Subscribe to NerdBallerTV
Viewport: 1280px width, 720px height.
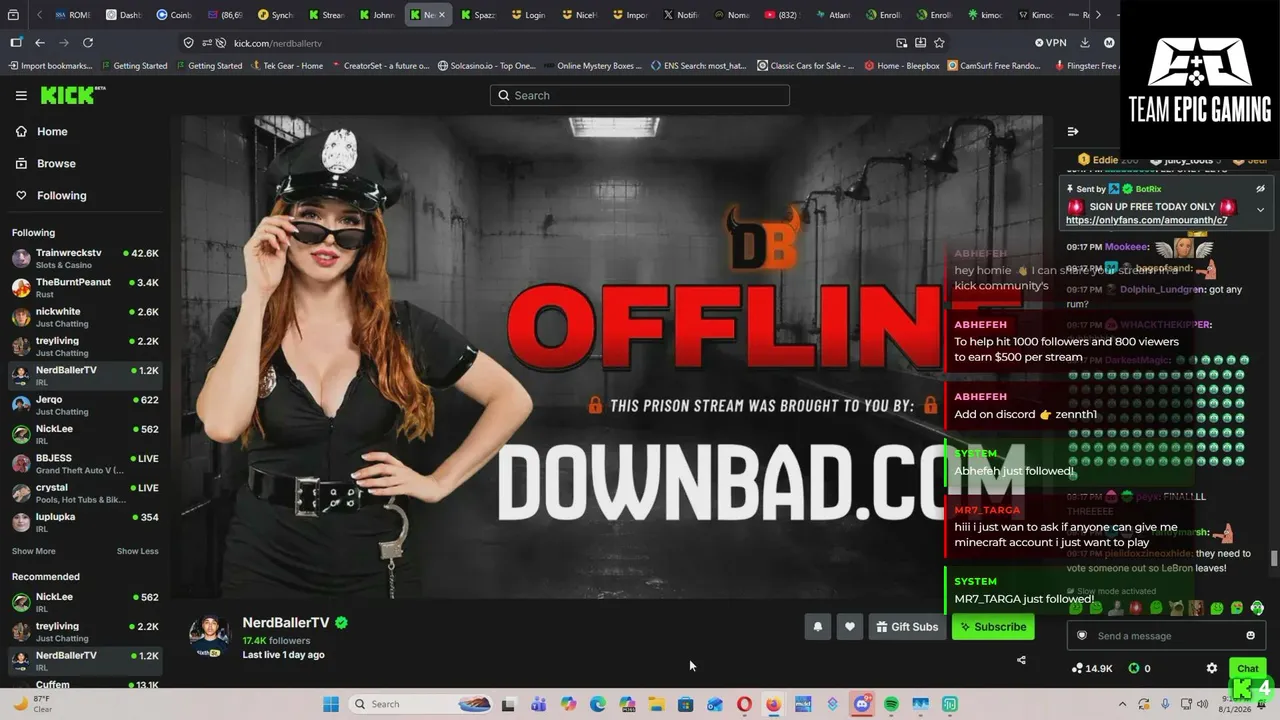click(993, 627)
